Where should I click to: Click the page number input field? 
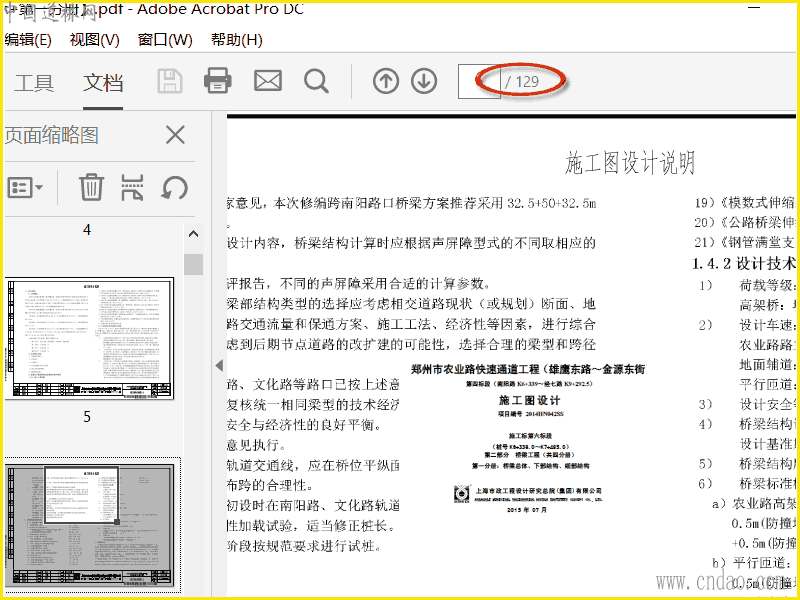pos(479,81)
